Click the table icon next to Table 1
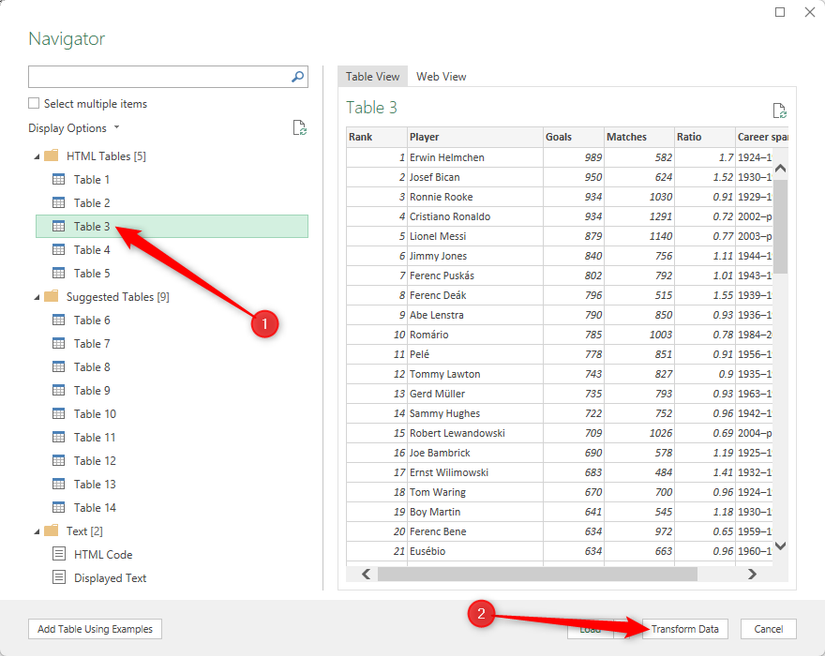The height and width of the screenshot is (656, 825). click(59, 179)
